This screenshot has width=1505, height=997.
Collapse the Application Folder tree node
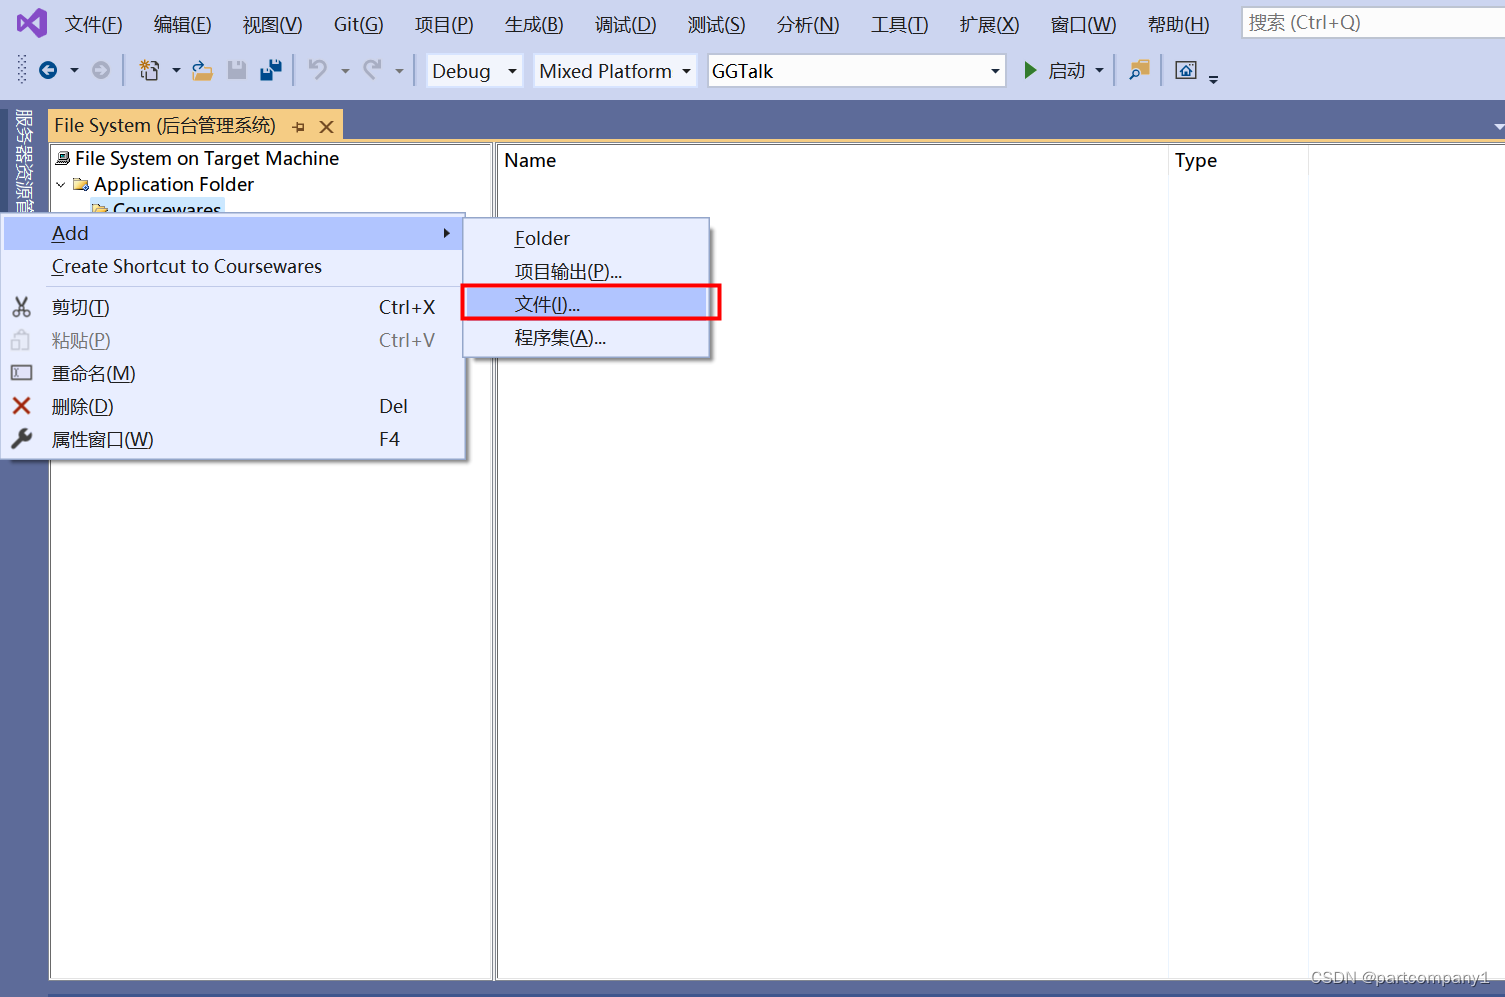[x=61, y=185]
